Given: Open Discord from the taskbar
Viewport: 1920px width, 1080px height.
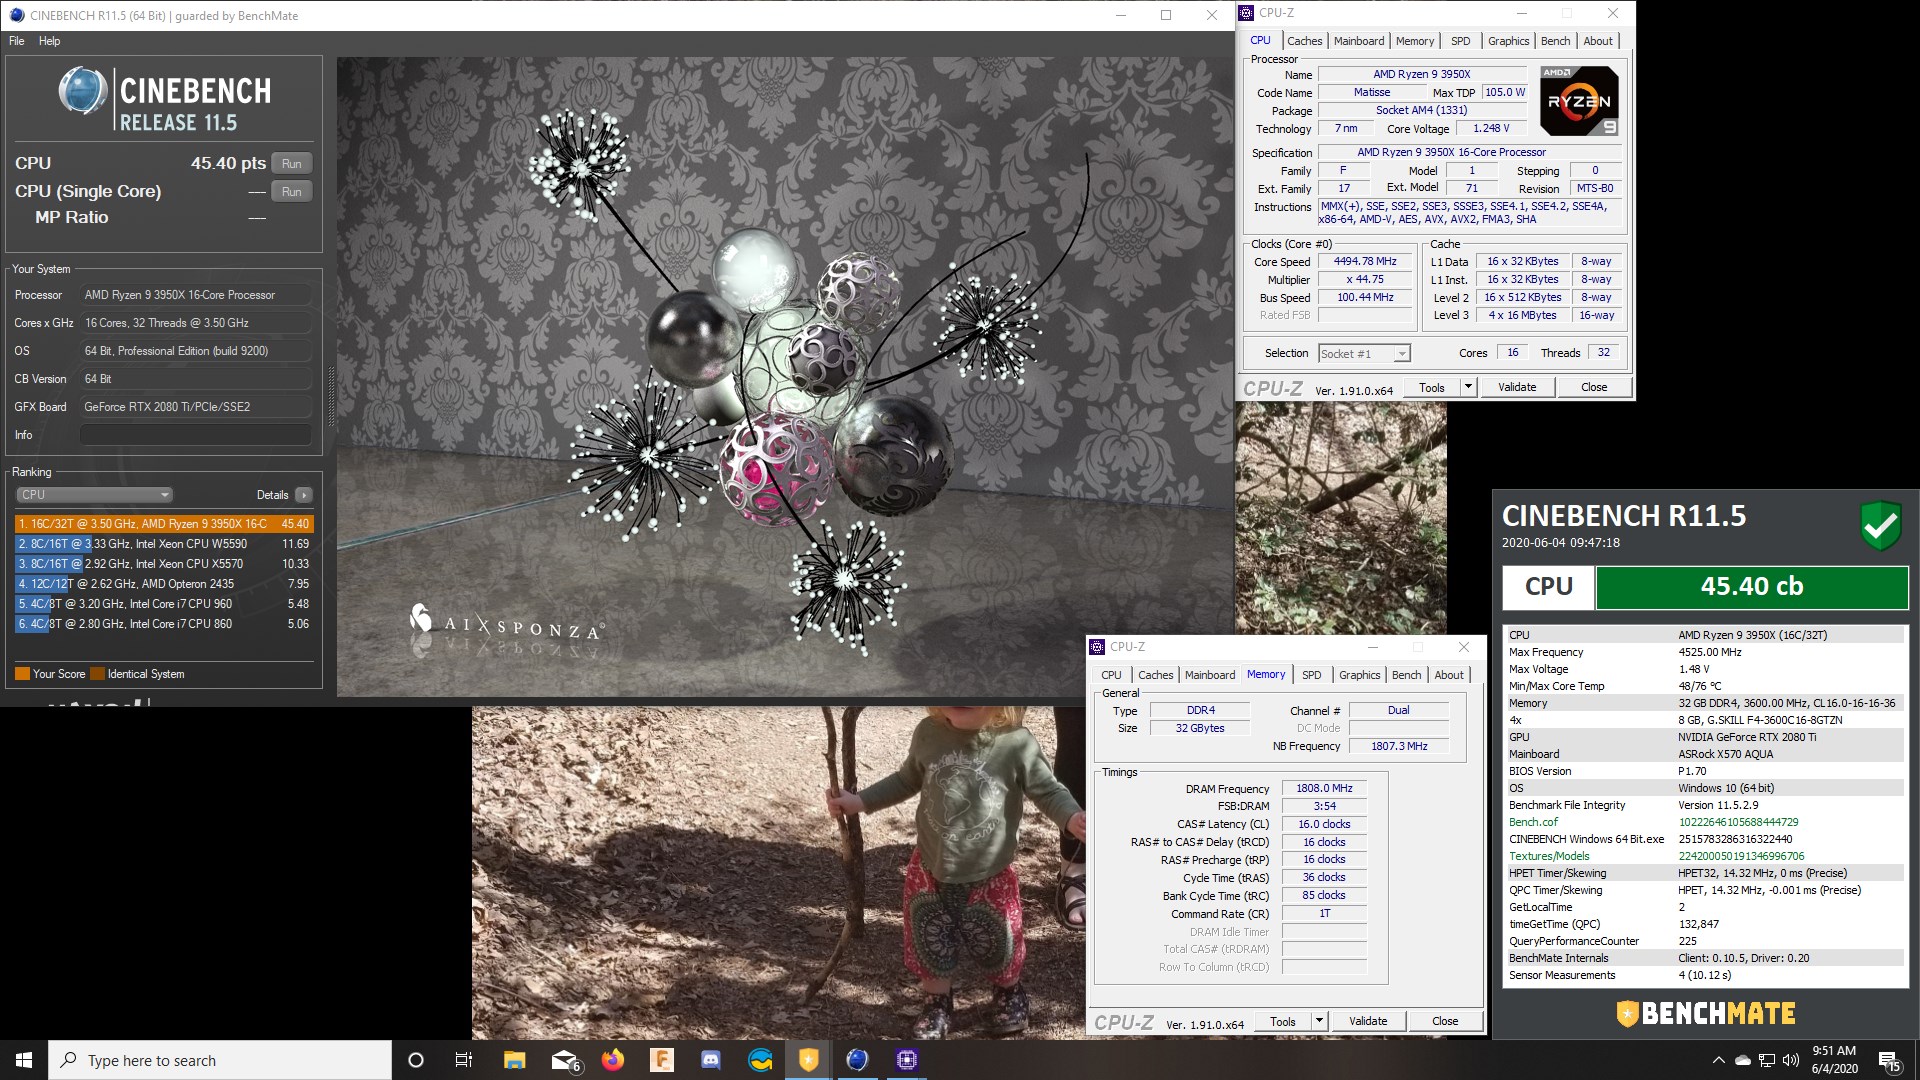Looking at the screenshot, I should click(710, 1060).
